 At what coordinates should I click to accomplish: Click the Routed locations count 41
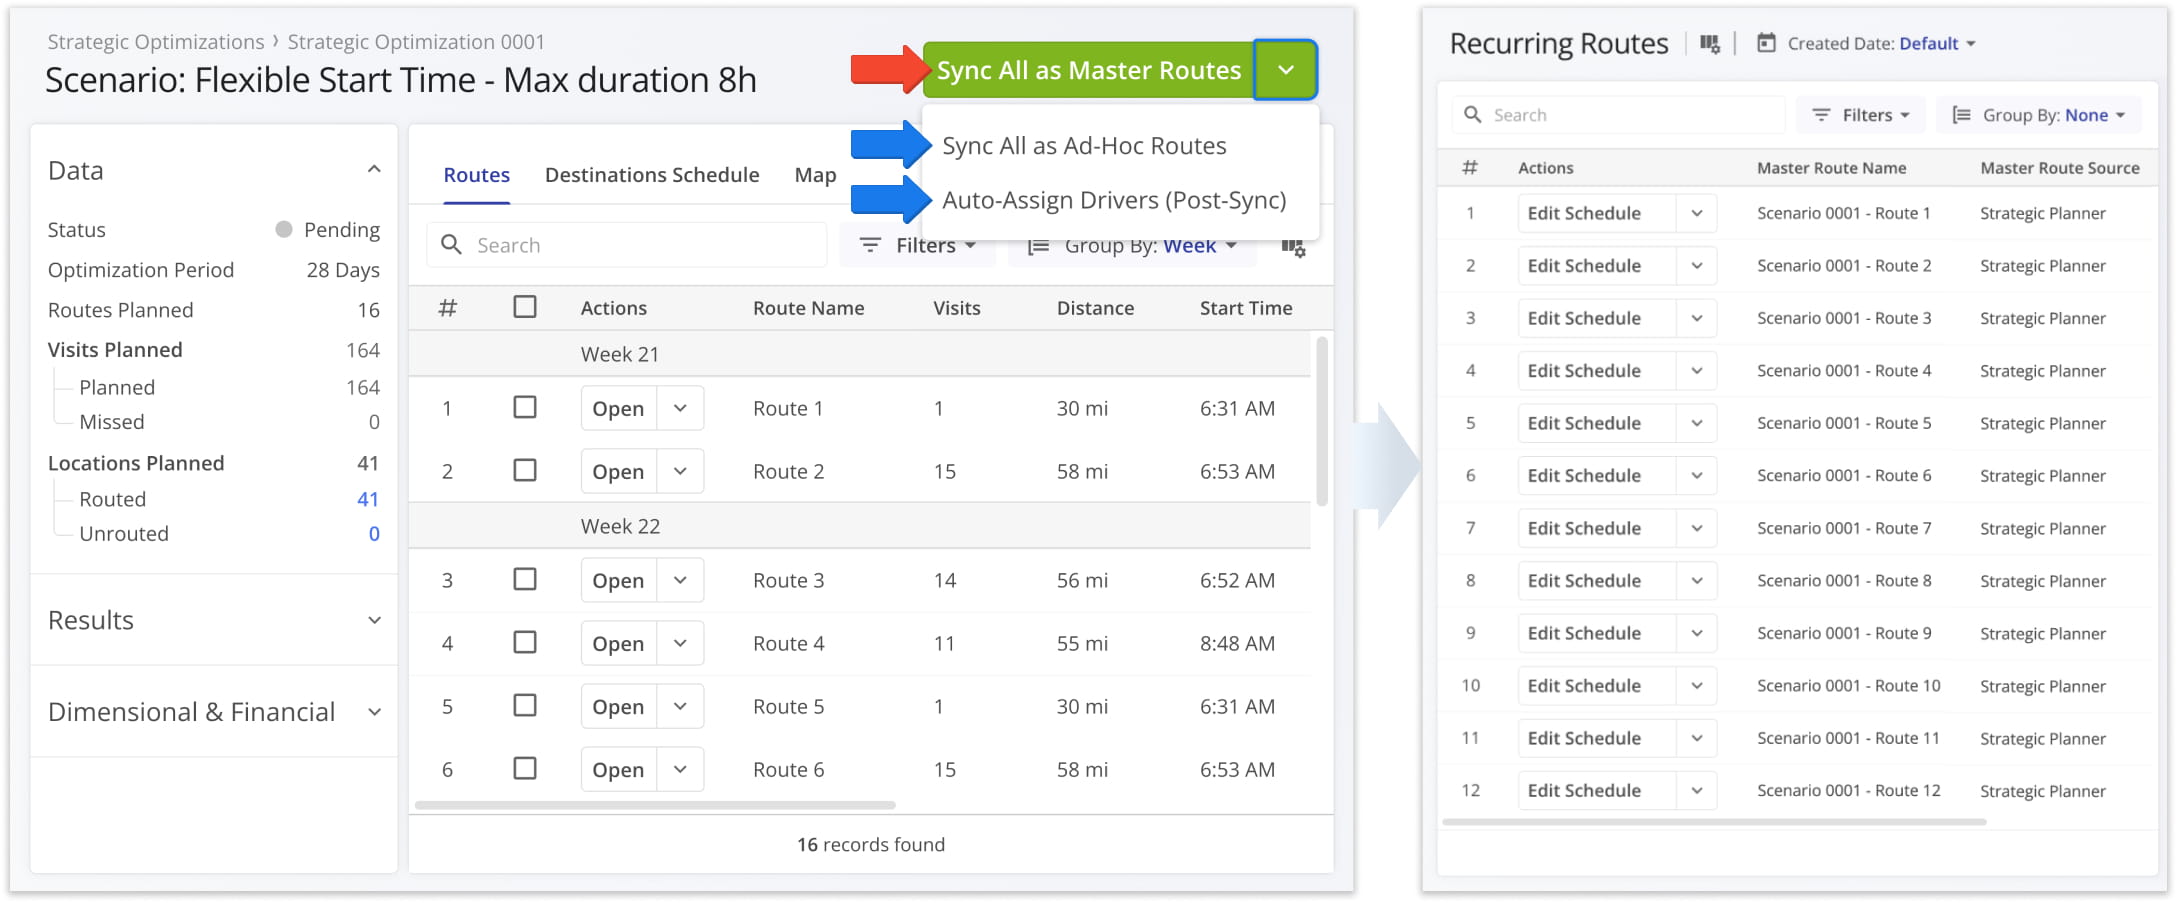(368, 499)
